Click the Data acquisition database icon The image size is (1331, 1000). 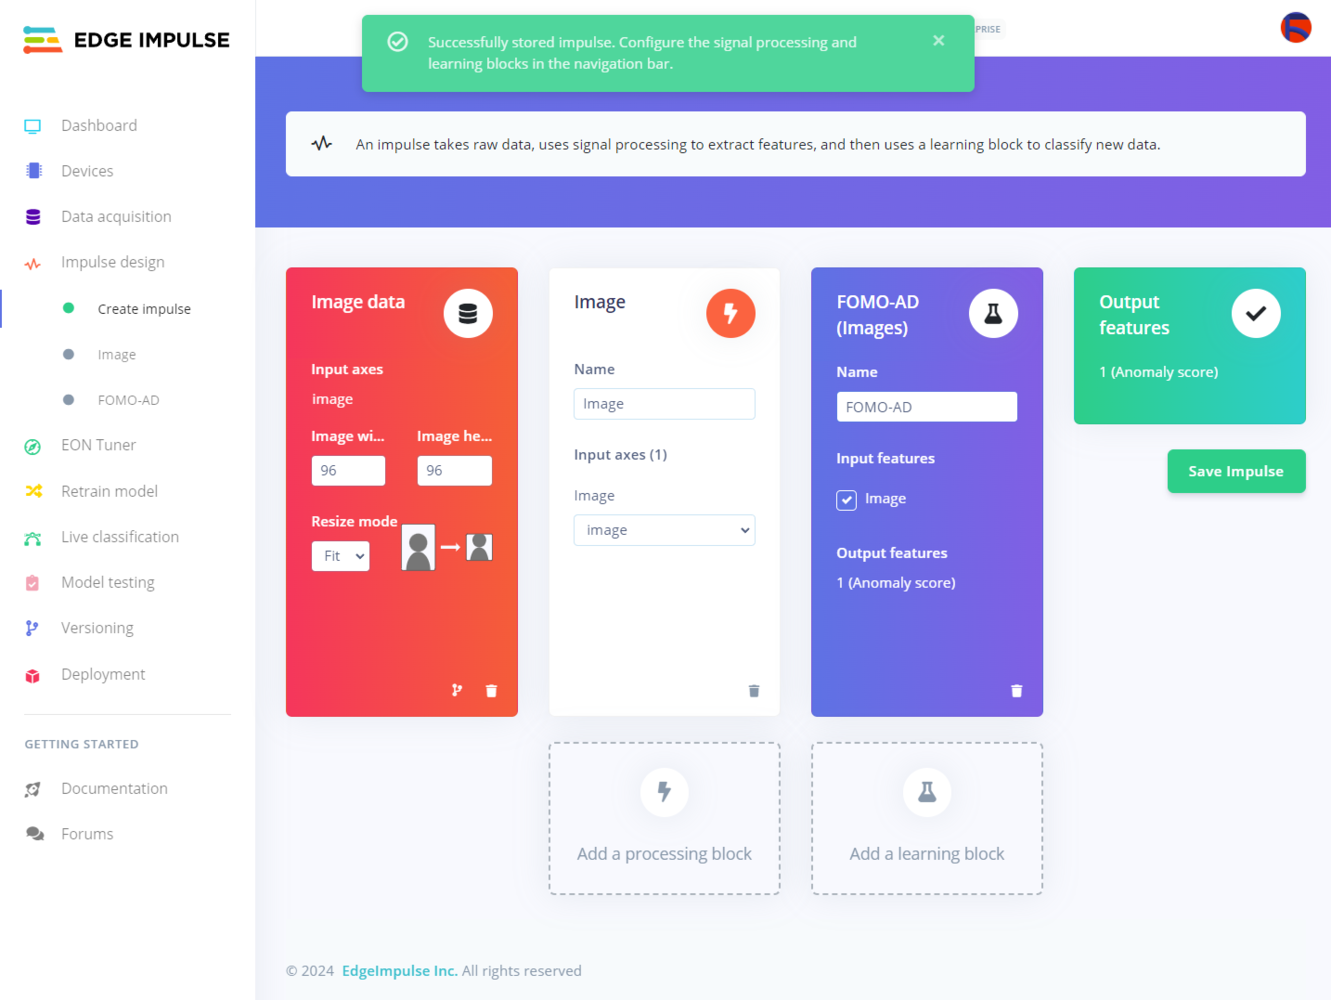tap(33, 217)
